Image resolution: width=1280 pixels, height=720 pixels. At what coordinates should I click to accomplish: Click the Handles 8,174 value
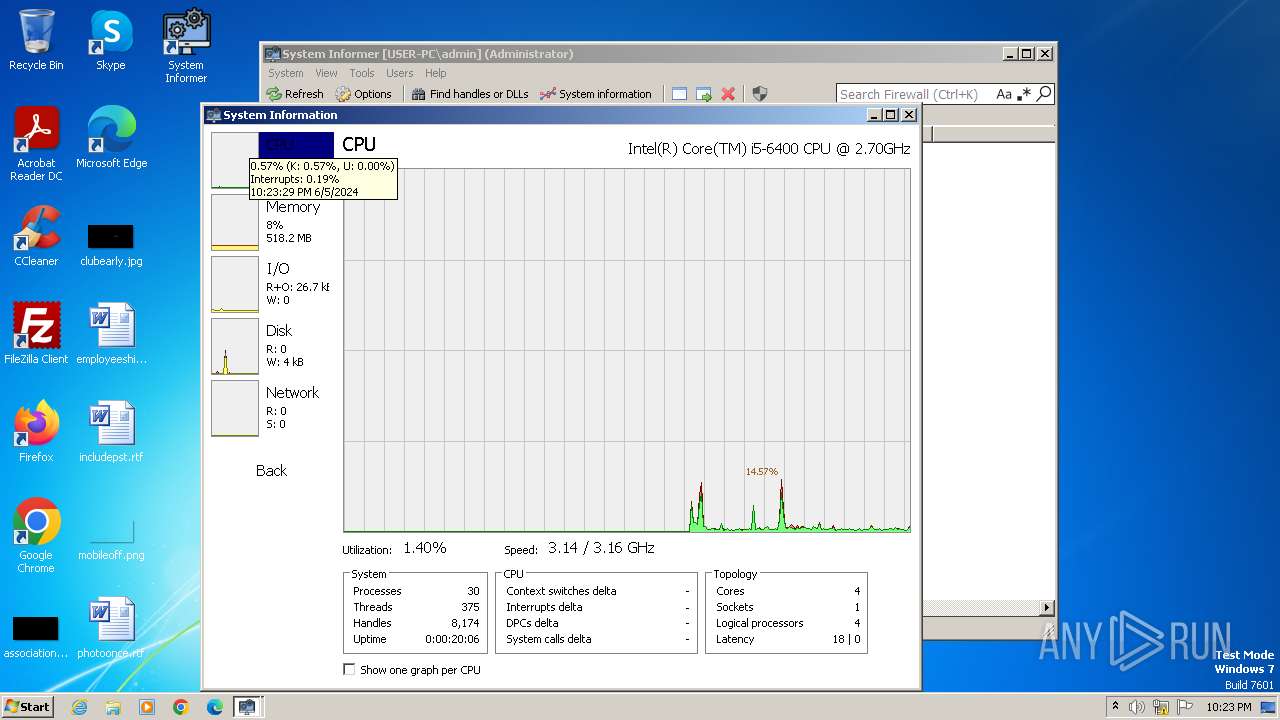tap(465, 623)
